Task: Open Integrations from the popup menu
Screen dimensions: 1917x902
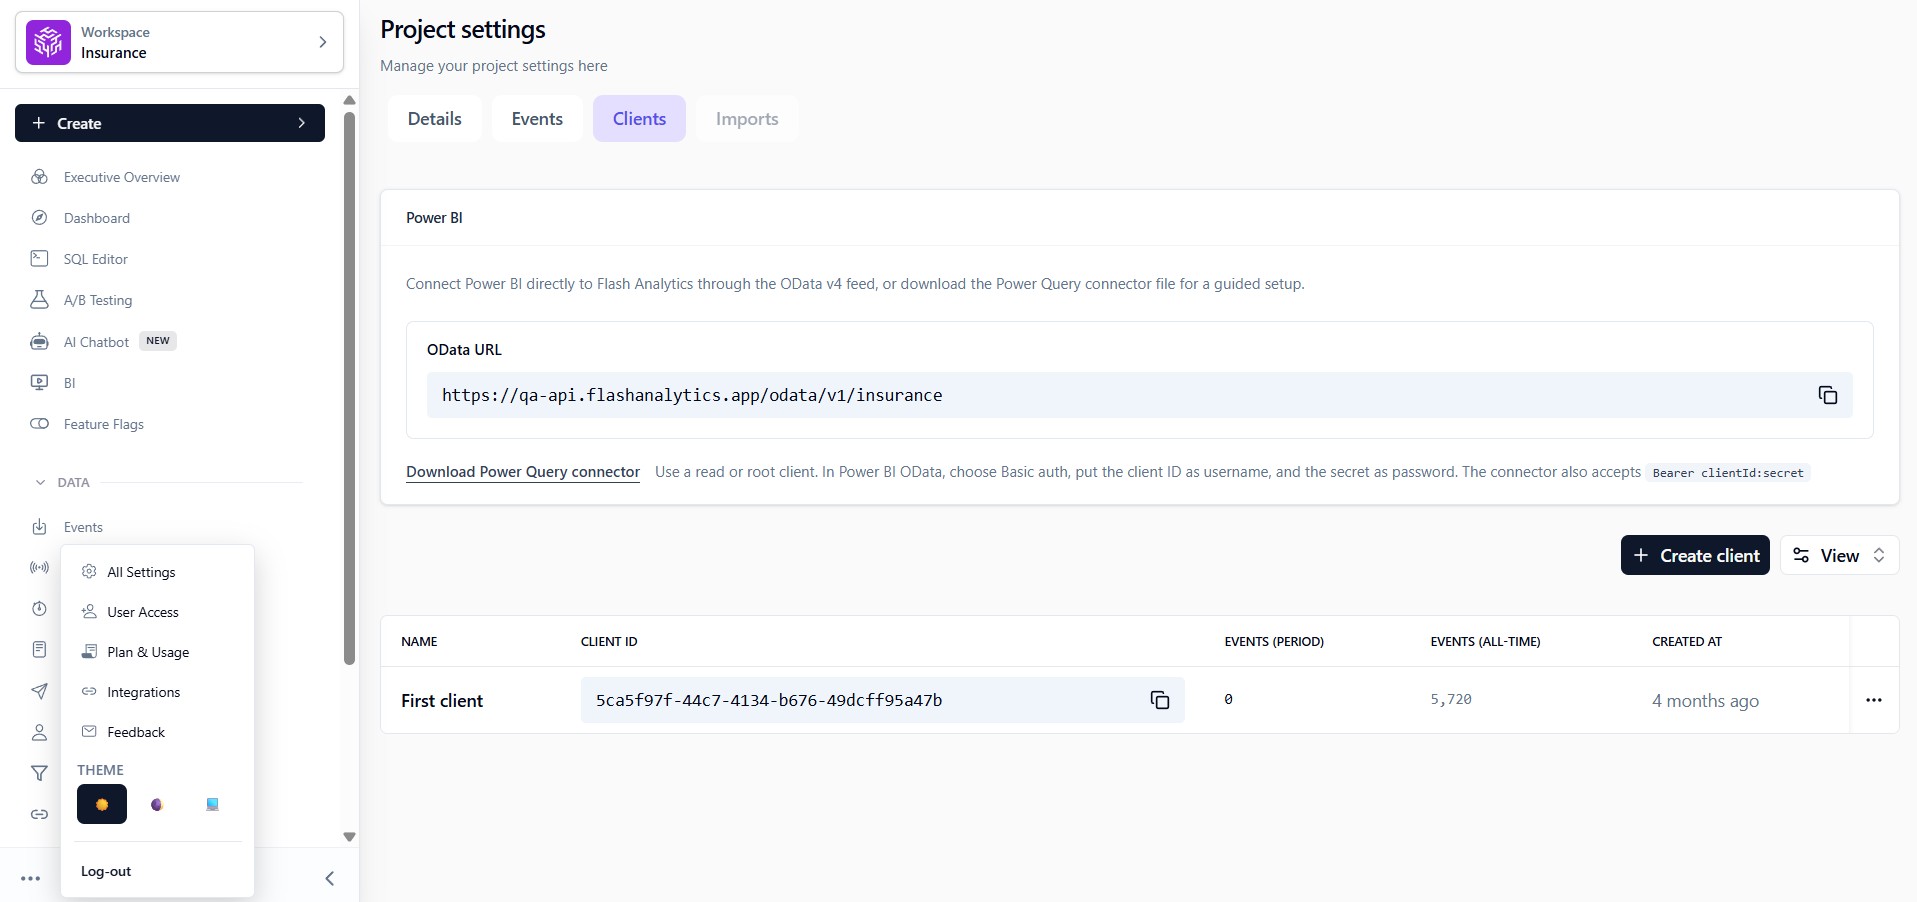Action: click(x=143, y=692)
